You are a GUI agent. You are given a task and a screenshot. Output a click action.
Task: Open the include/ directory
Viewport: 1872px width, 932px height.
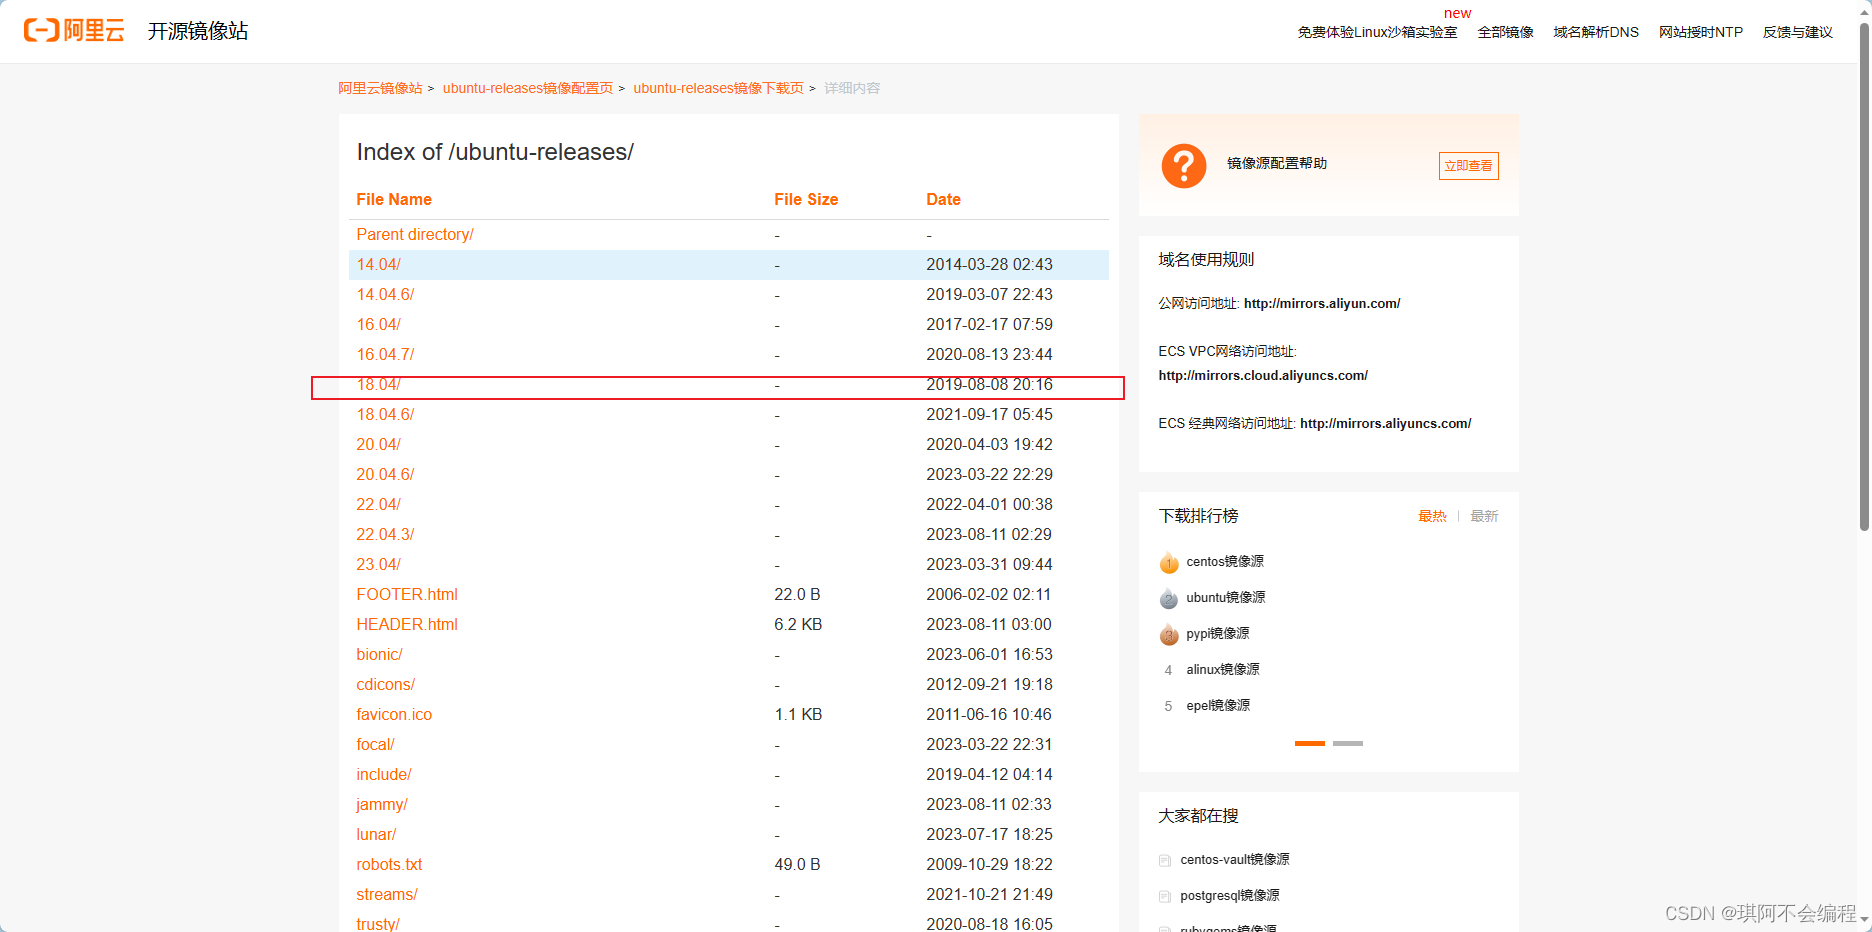(x=384, y=774)
